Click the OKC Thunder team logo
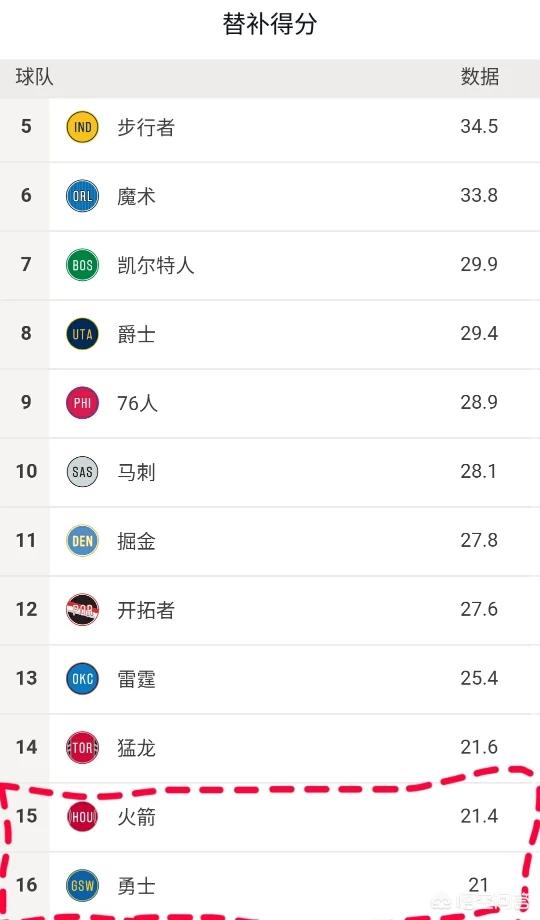This screenshot has height=920, width=540. click(82, 678)
